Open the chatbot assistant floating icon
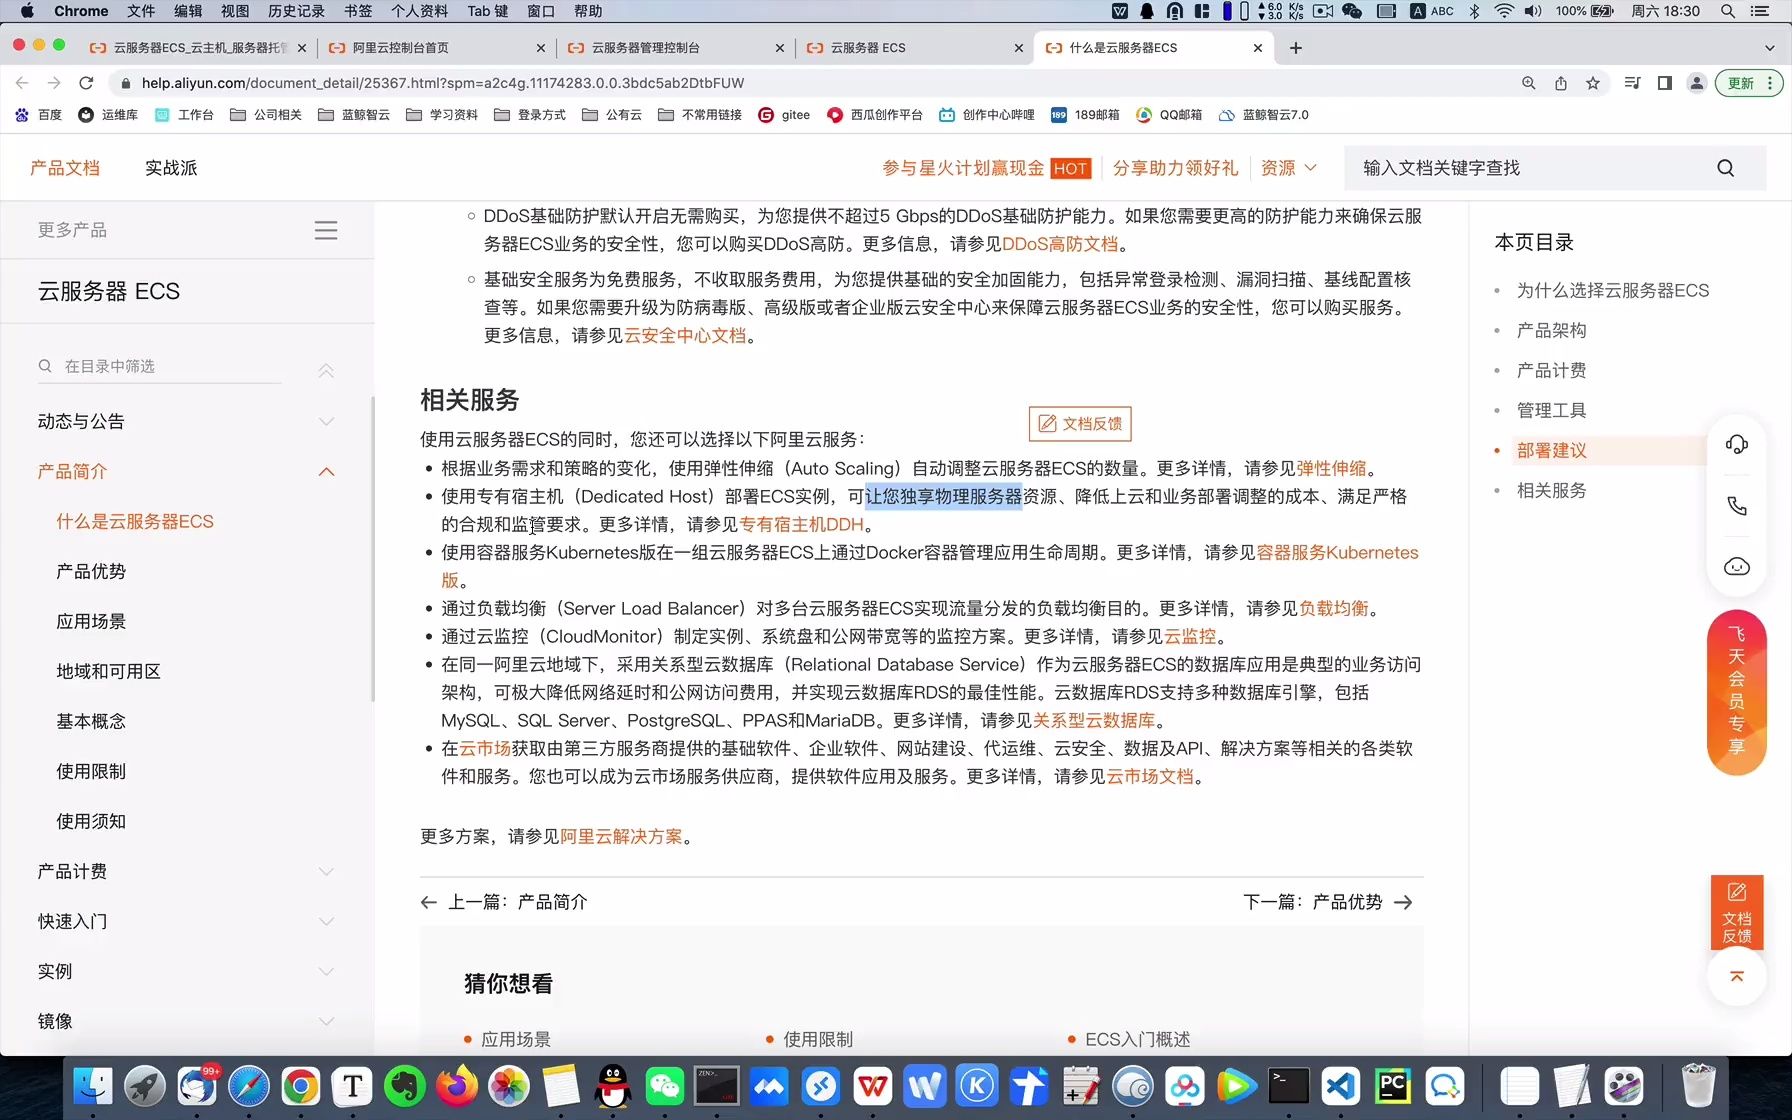The image size is (1792, 1120). point(1737,567)
